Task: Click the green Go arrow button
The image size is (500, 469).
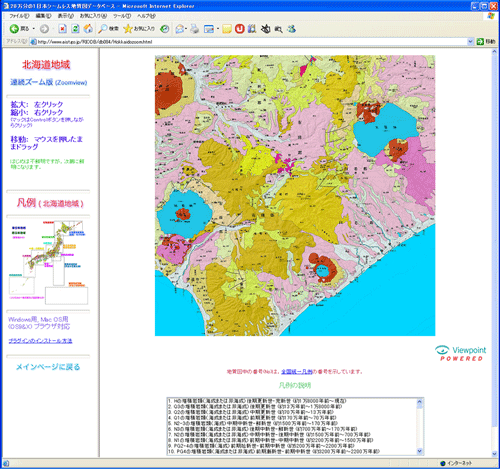Action: pyautogui.click(x=480, y=42)
